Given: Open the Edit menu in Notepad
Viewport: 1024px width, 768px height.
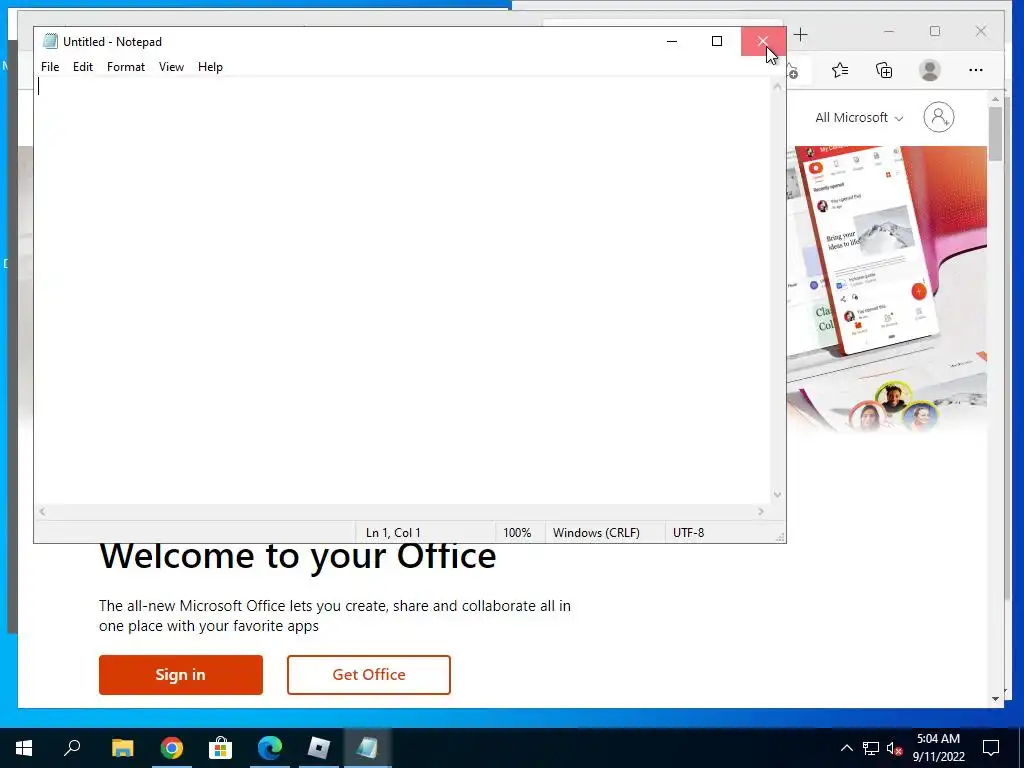Looking at the screenshot, I should coord(83,67).
